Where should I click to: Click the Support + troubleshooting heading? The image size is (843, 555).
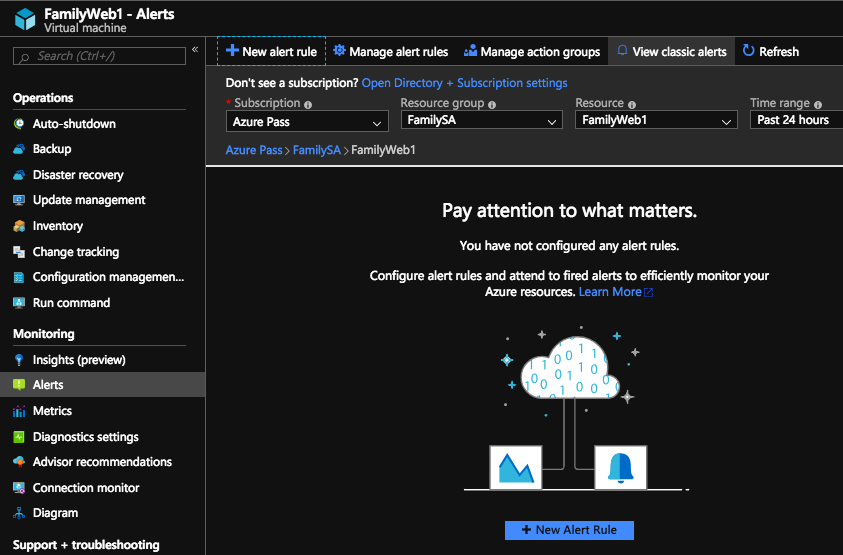[x=86, y=545]
